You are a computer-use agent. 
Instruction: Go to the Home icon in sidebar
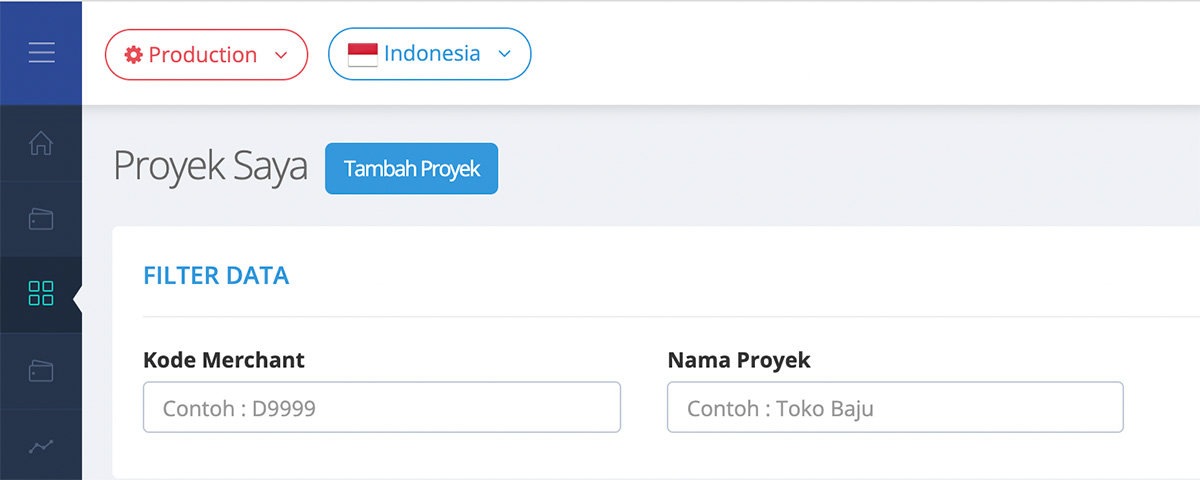click(41, 144)
